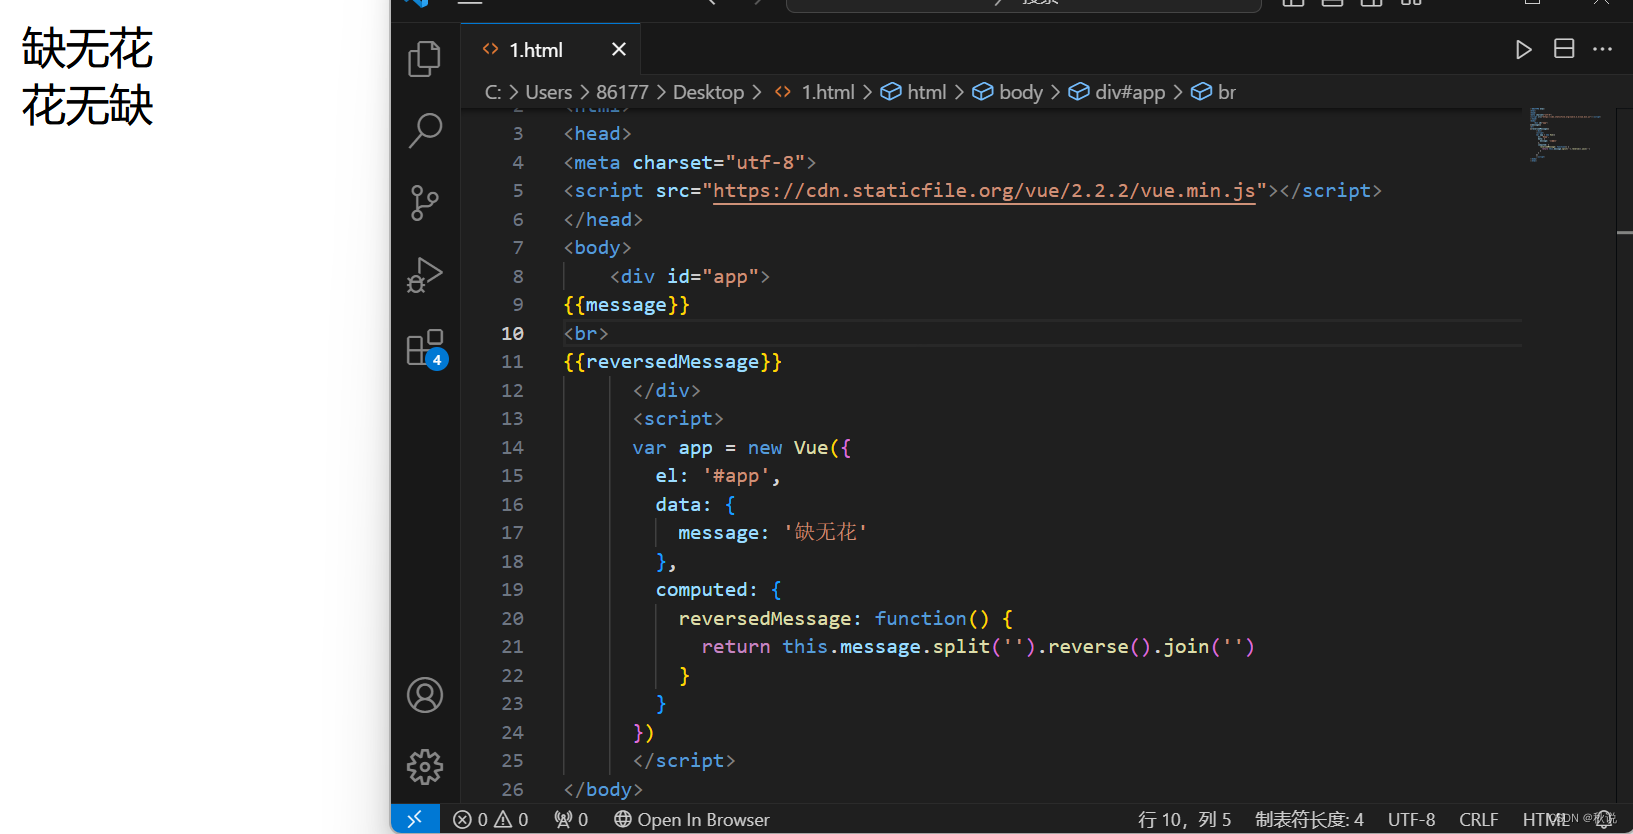
Task: Click the 缺无花 text in browser preview
Action: (88, 49)
